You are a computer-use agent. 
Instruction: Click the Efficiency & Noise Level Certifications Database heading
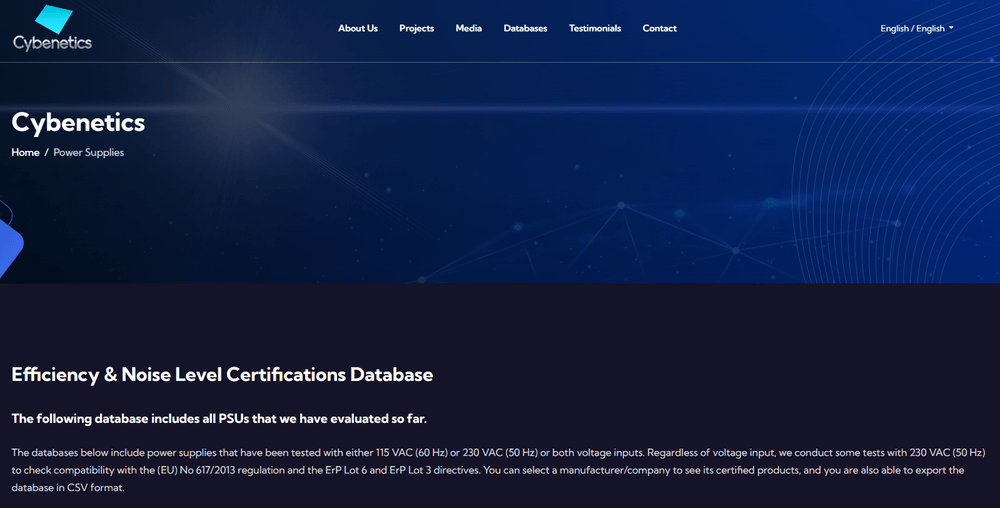223,374
